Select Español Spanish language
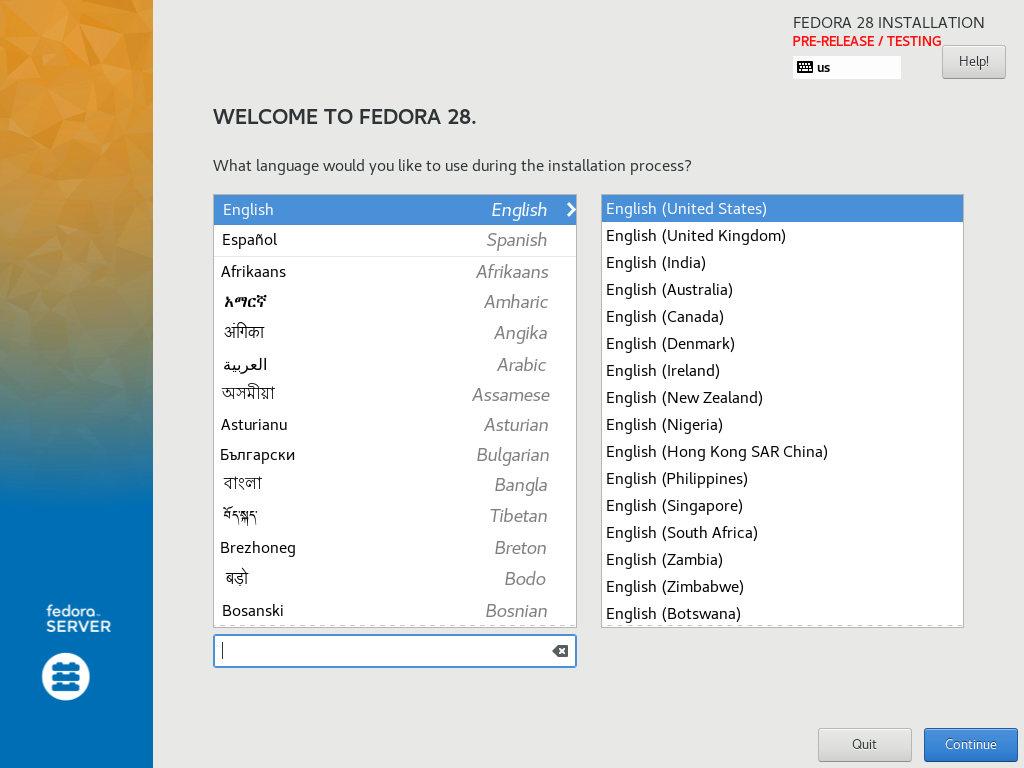 394,240
